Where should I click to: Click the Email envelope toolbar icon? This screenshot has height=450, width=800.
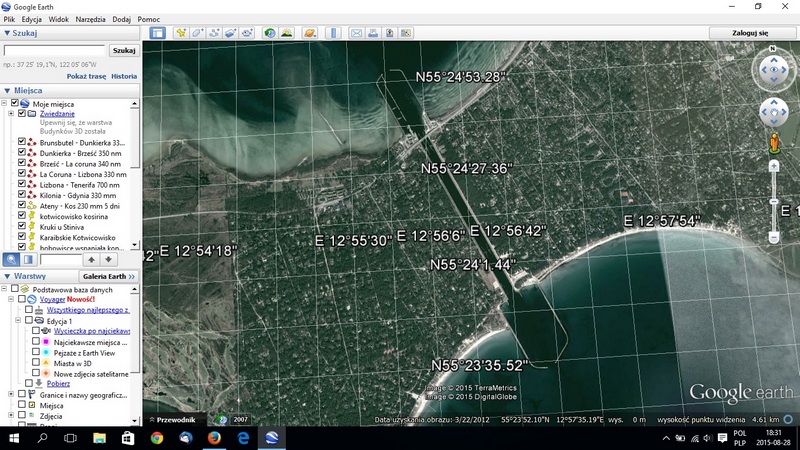[x=356, y=33]
